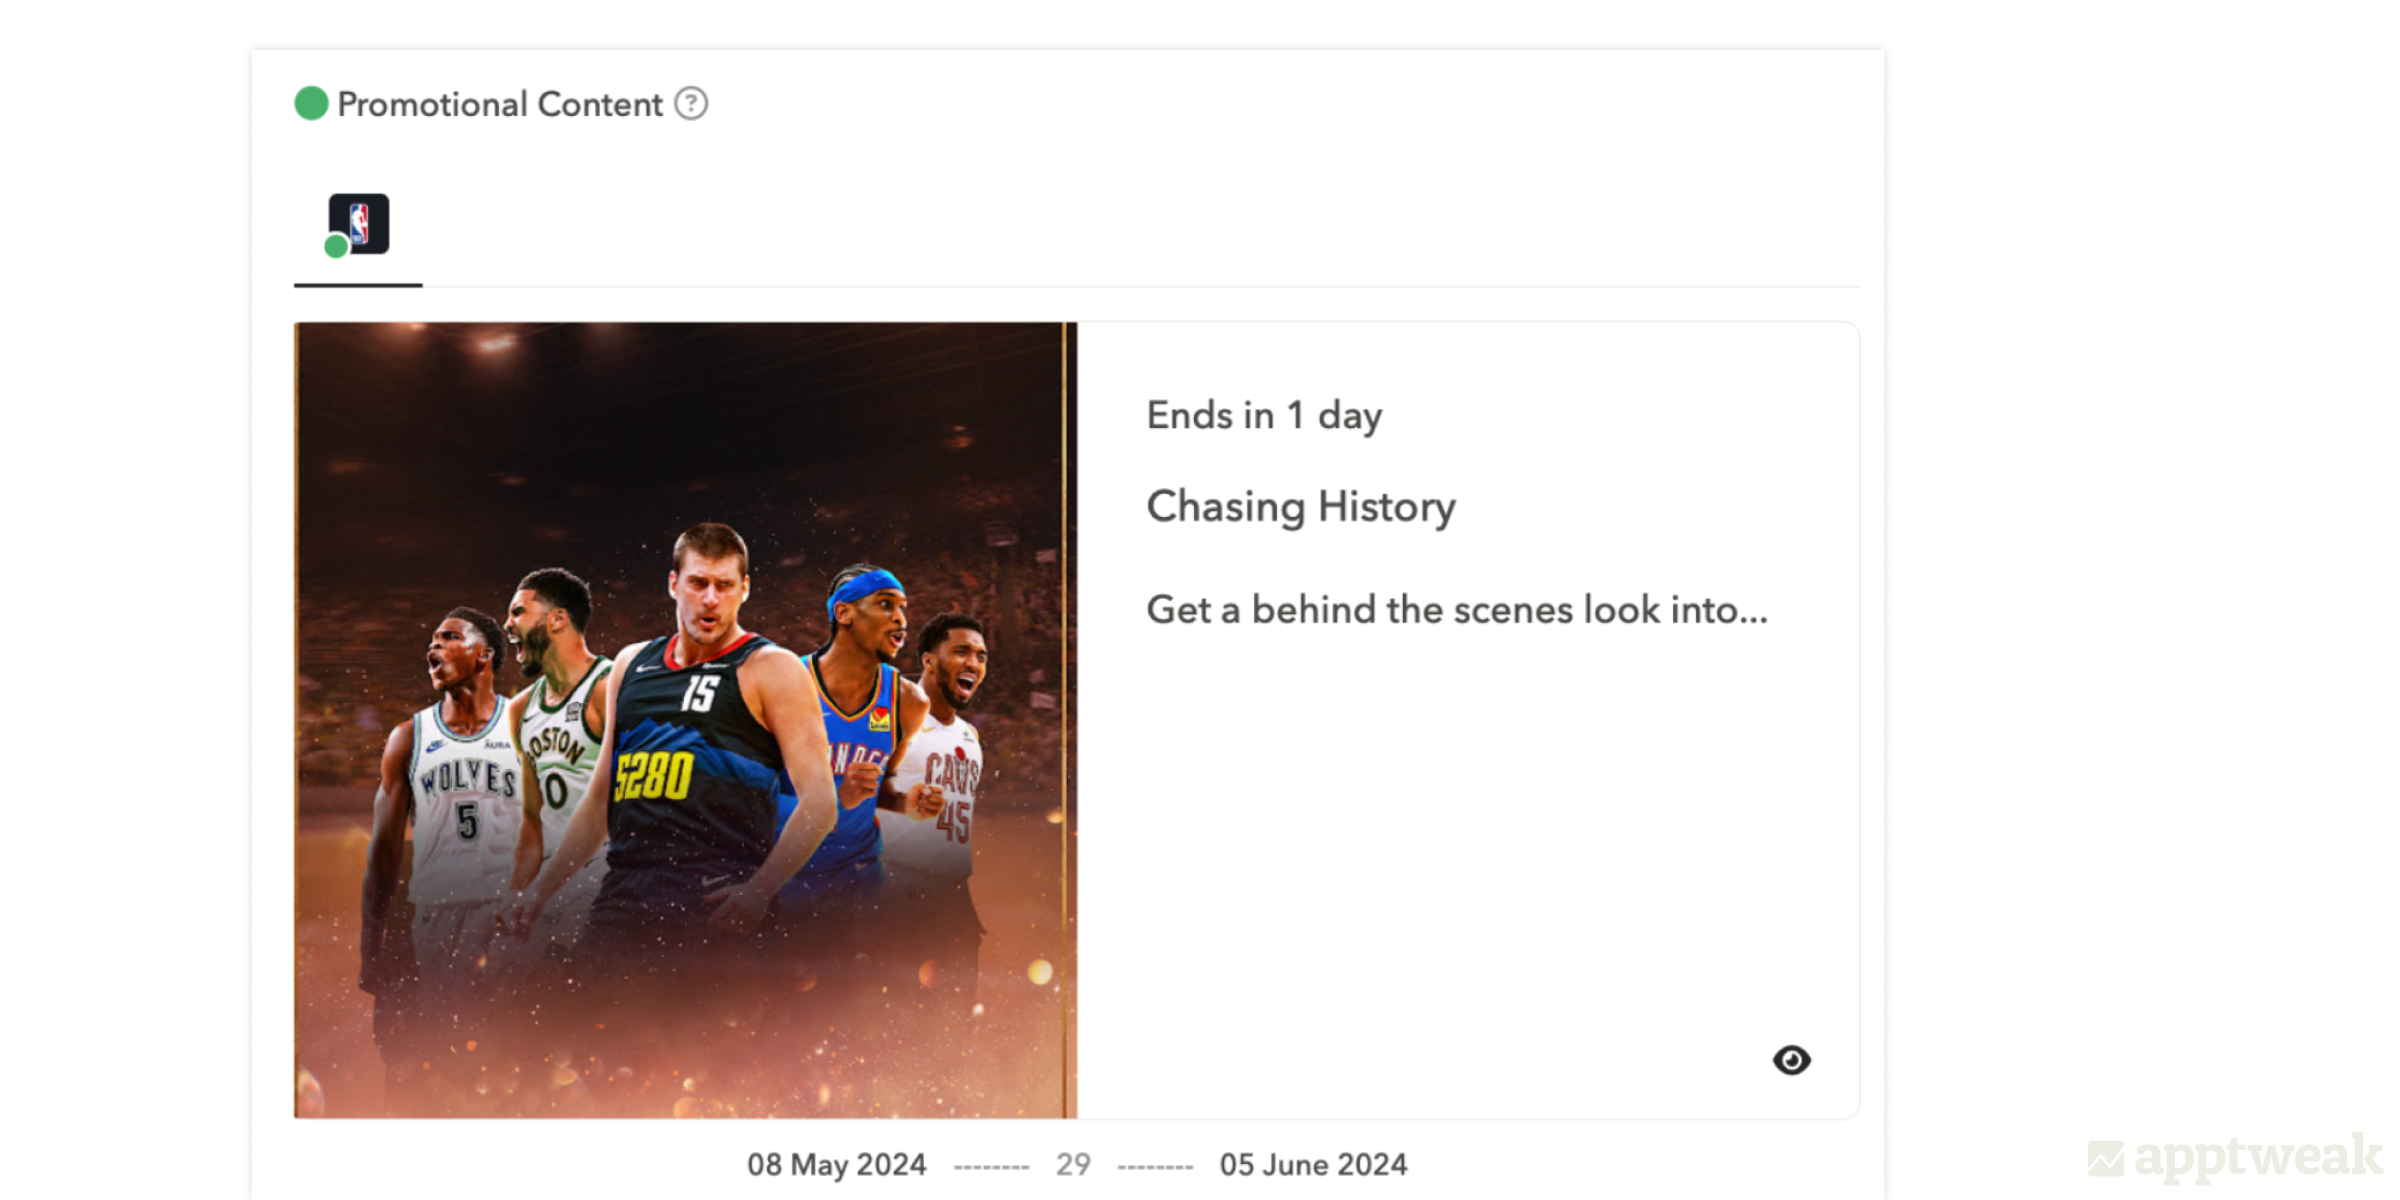Click the 'Promotional Content' heading
2400x1200 pixels.
tap(500, 104)
